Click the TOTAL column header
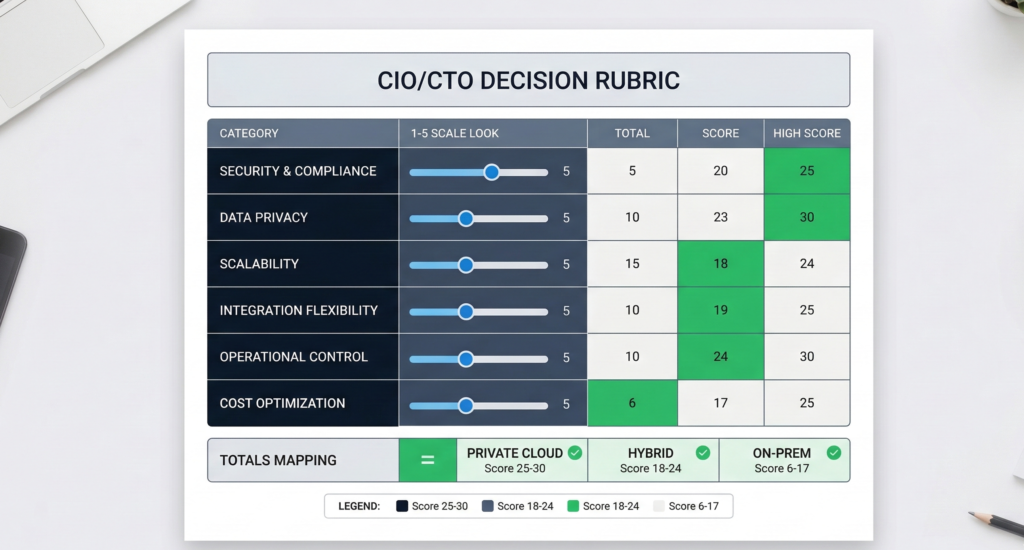Image resolution: width=1024 pixels, height=550 pixels. (632, 133)
